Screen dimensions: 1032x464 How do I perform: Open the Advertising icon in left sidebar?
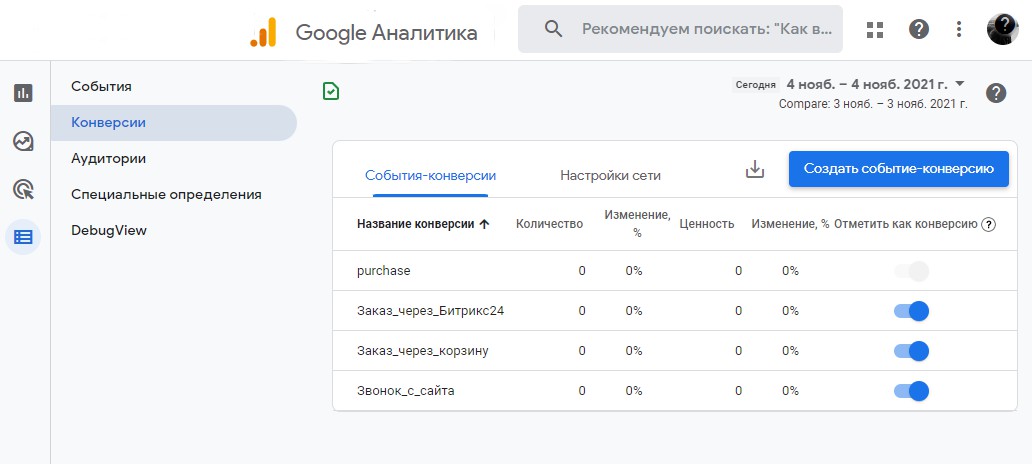23,189
